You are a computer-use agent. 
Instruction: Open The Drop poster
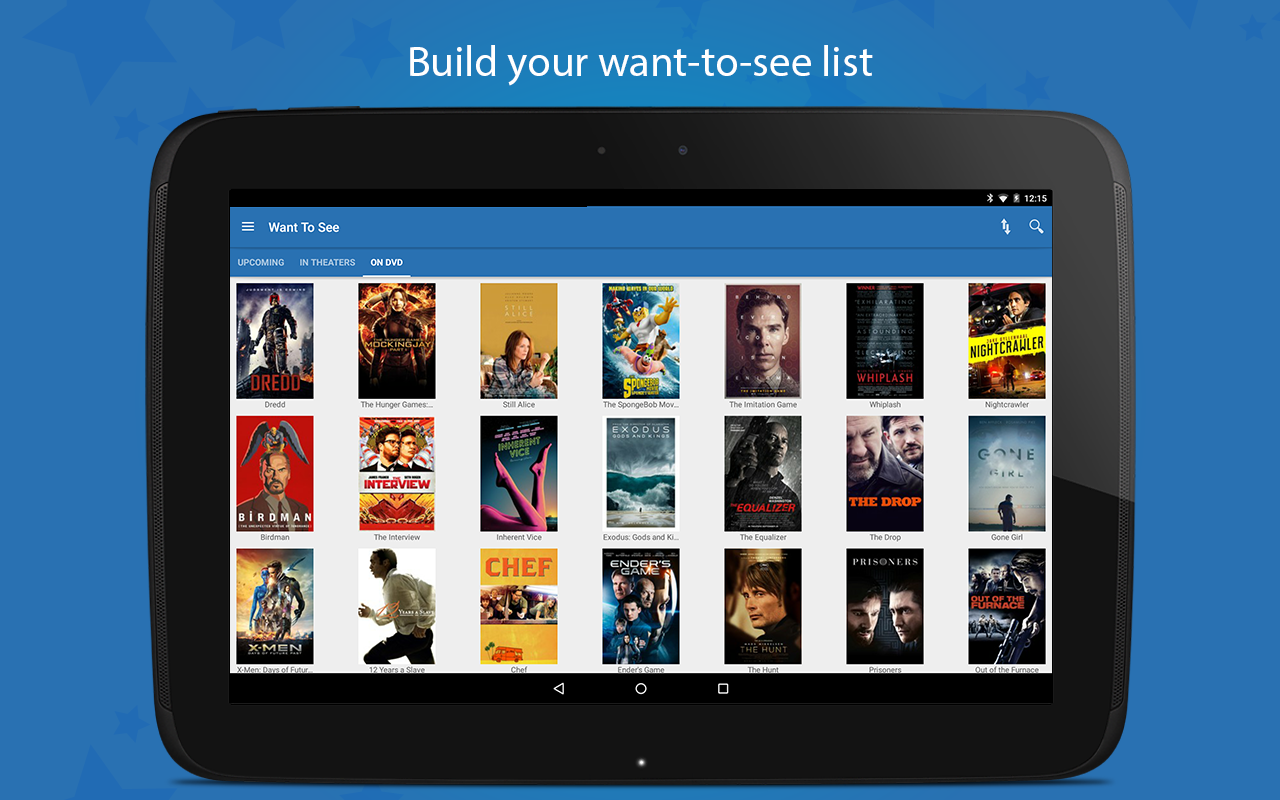885,474
